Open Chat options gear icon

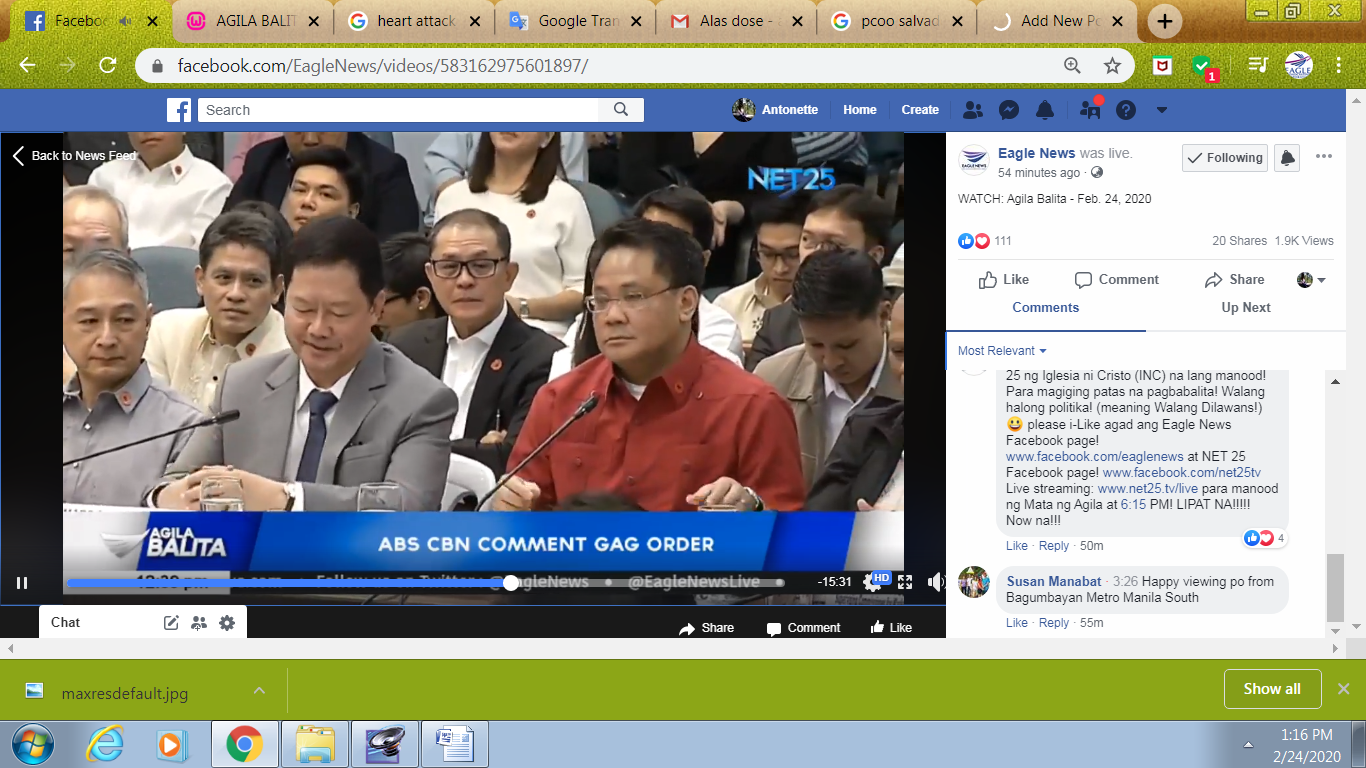227,622
